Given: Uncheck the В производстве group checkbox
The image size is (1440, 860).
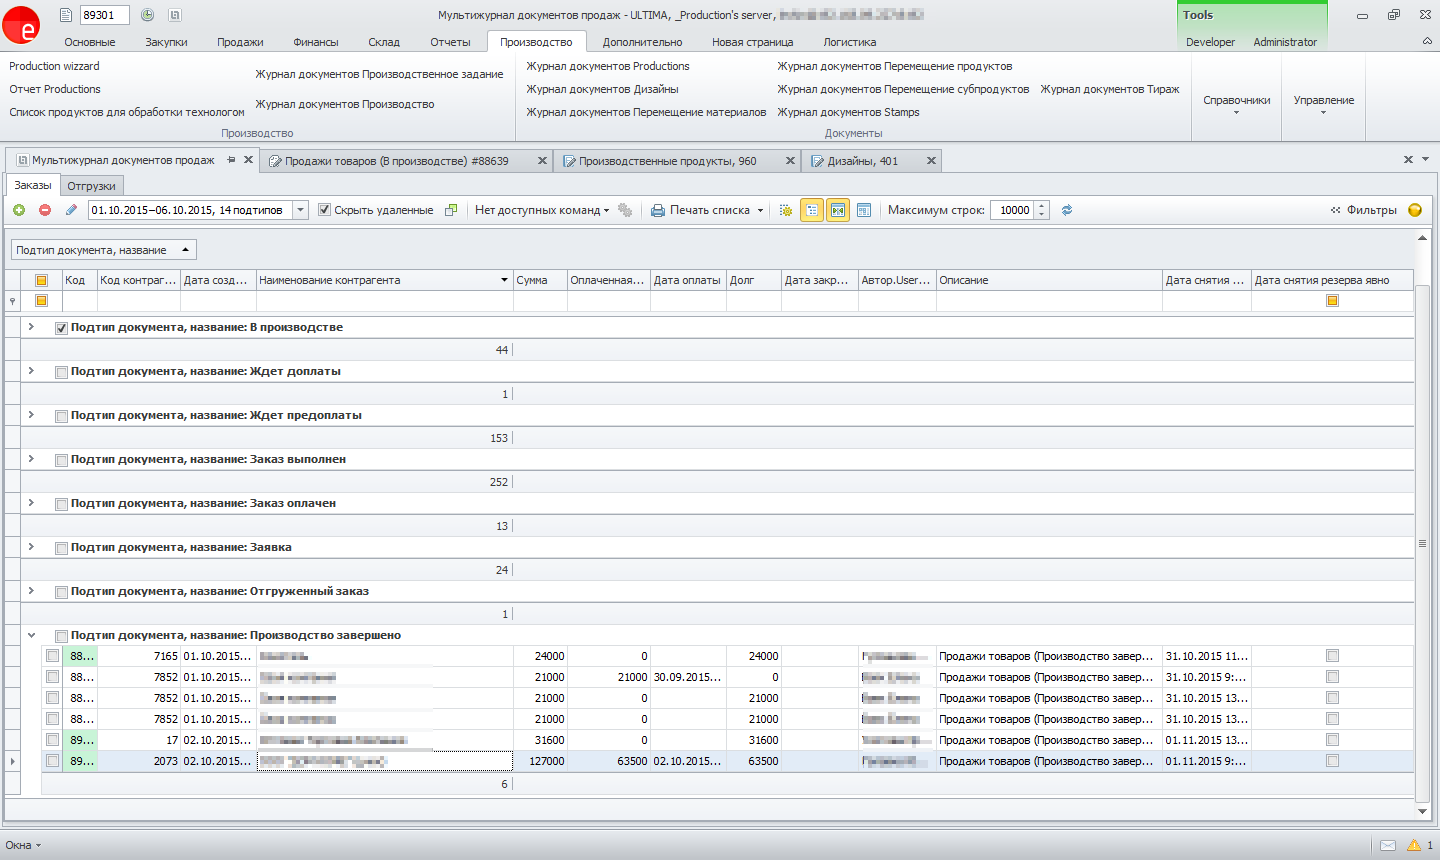Looking at the screenshot, I should [61, 328].
